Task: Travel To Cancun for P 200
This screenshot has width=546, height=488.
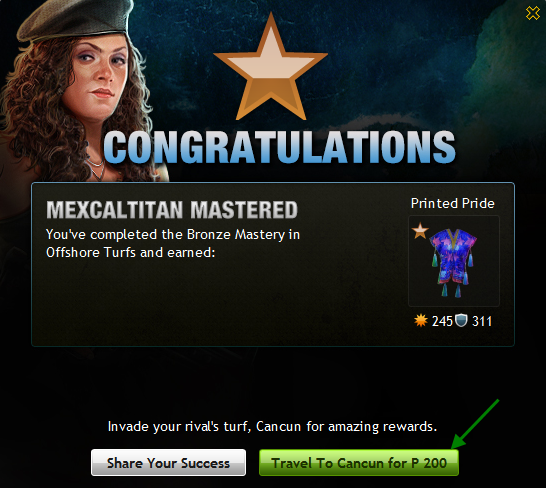Action: click(359, 463)
